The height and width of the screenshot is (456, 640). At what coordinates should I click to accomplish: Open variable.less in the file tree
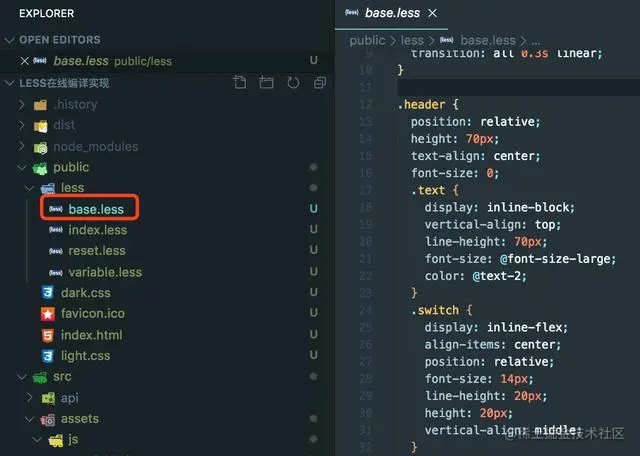(x=105, y=272)
